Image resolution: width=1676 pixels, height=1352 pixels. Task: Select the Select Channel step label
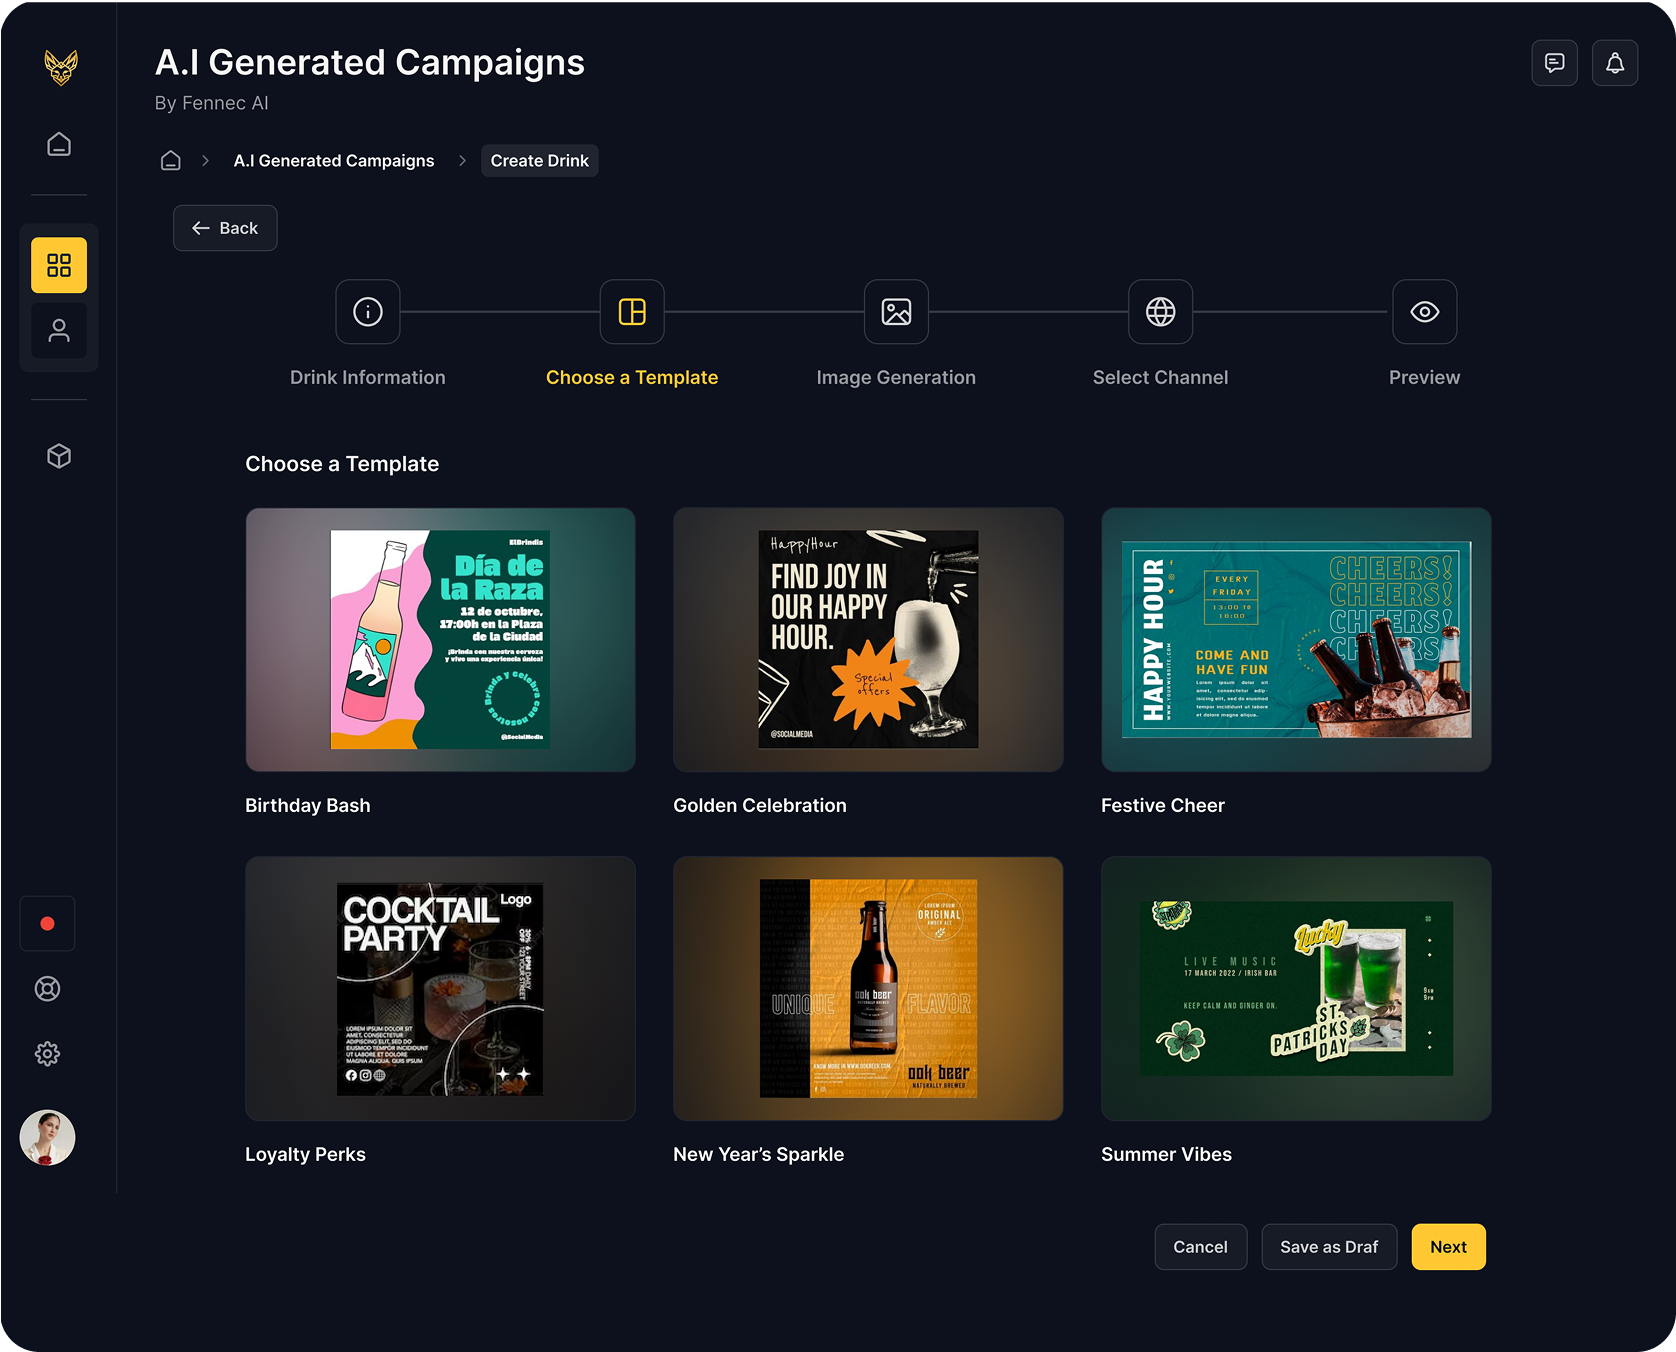click(x=1160, y=378)
